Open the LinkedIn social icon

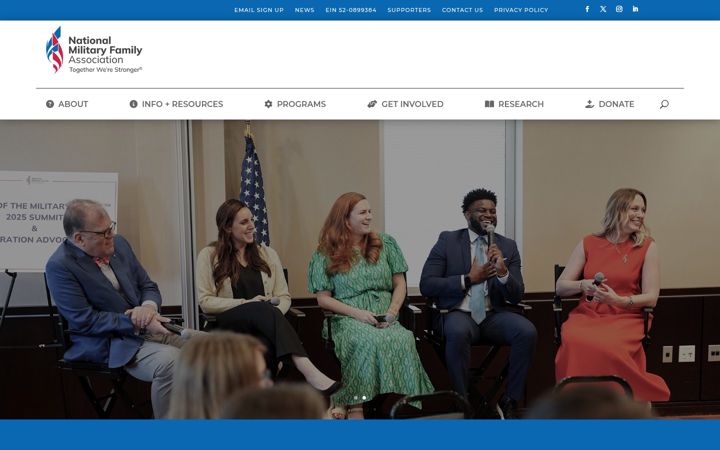[635, 9]
